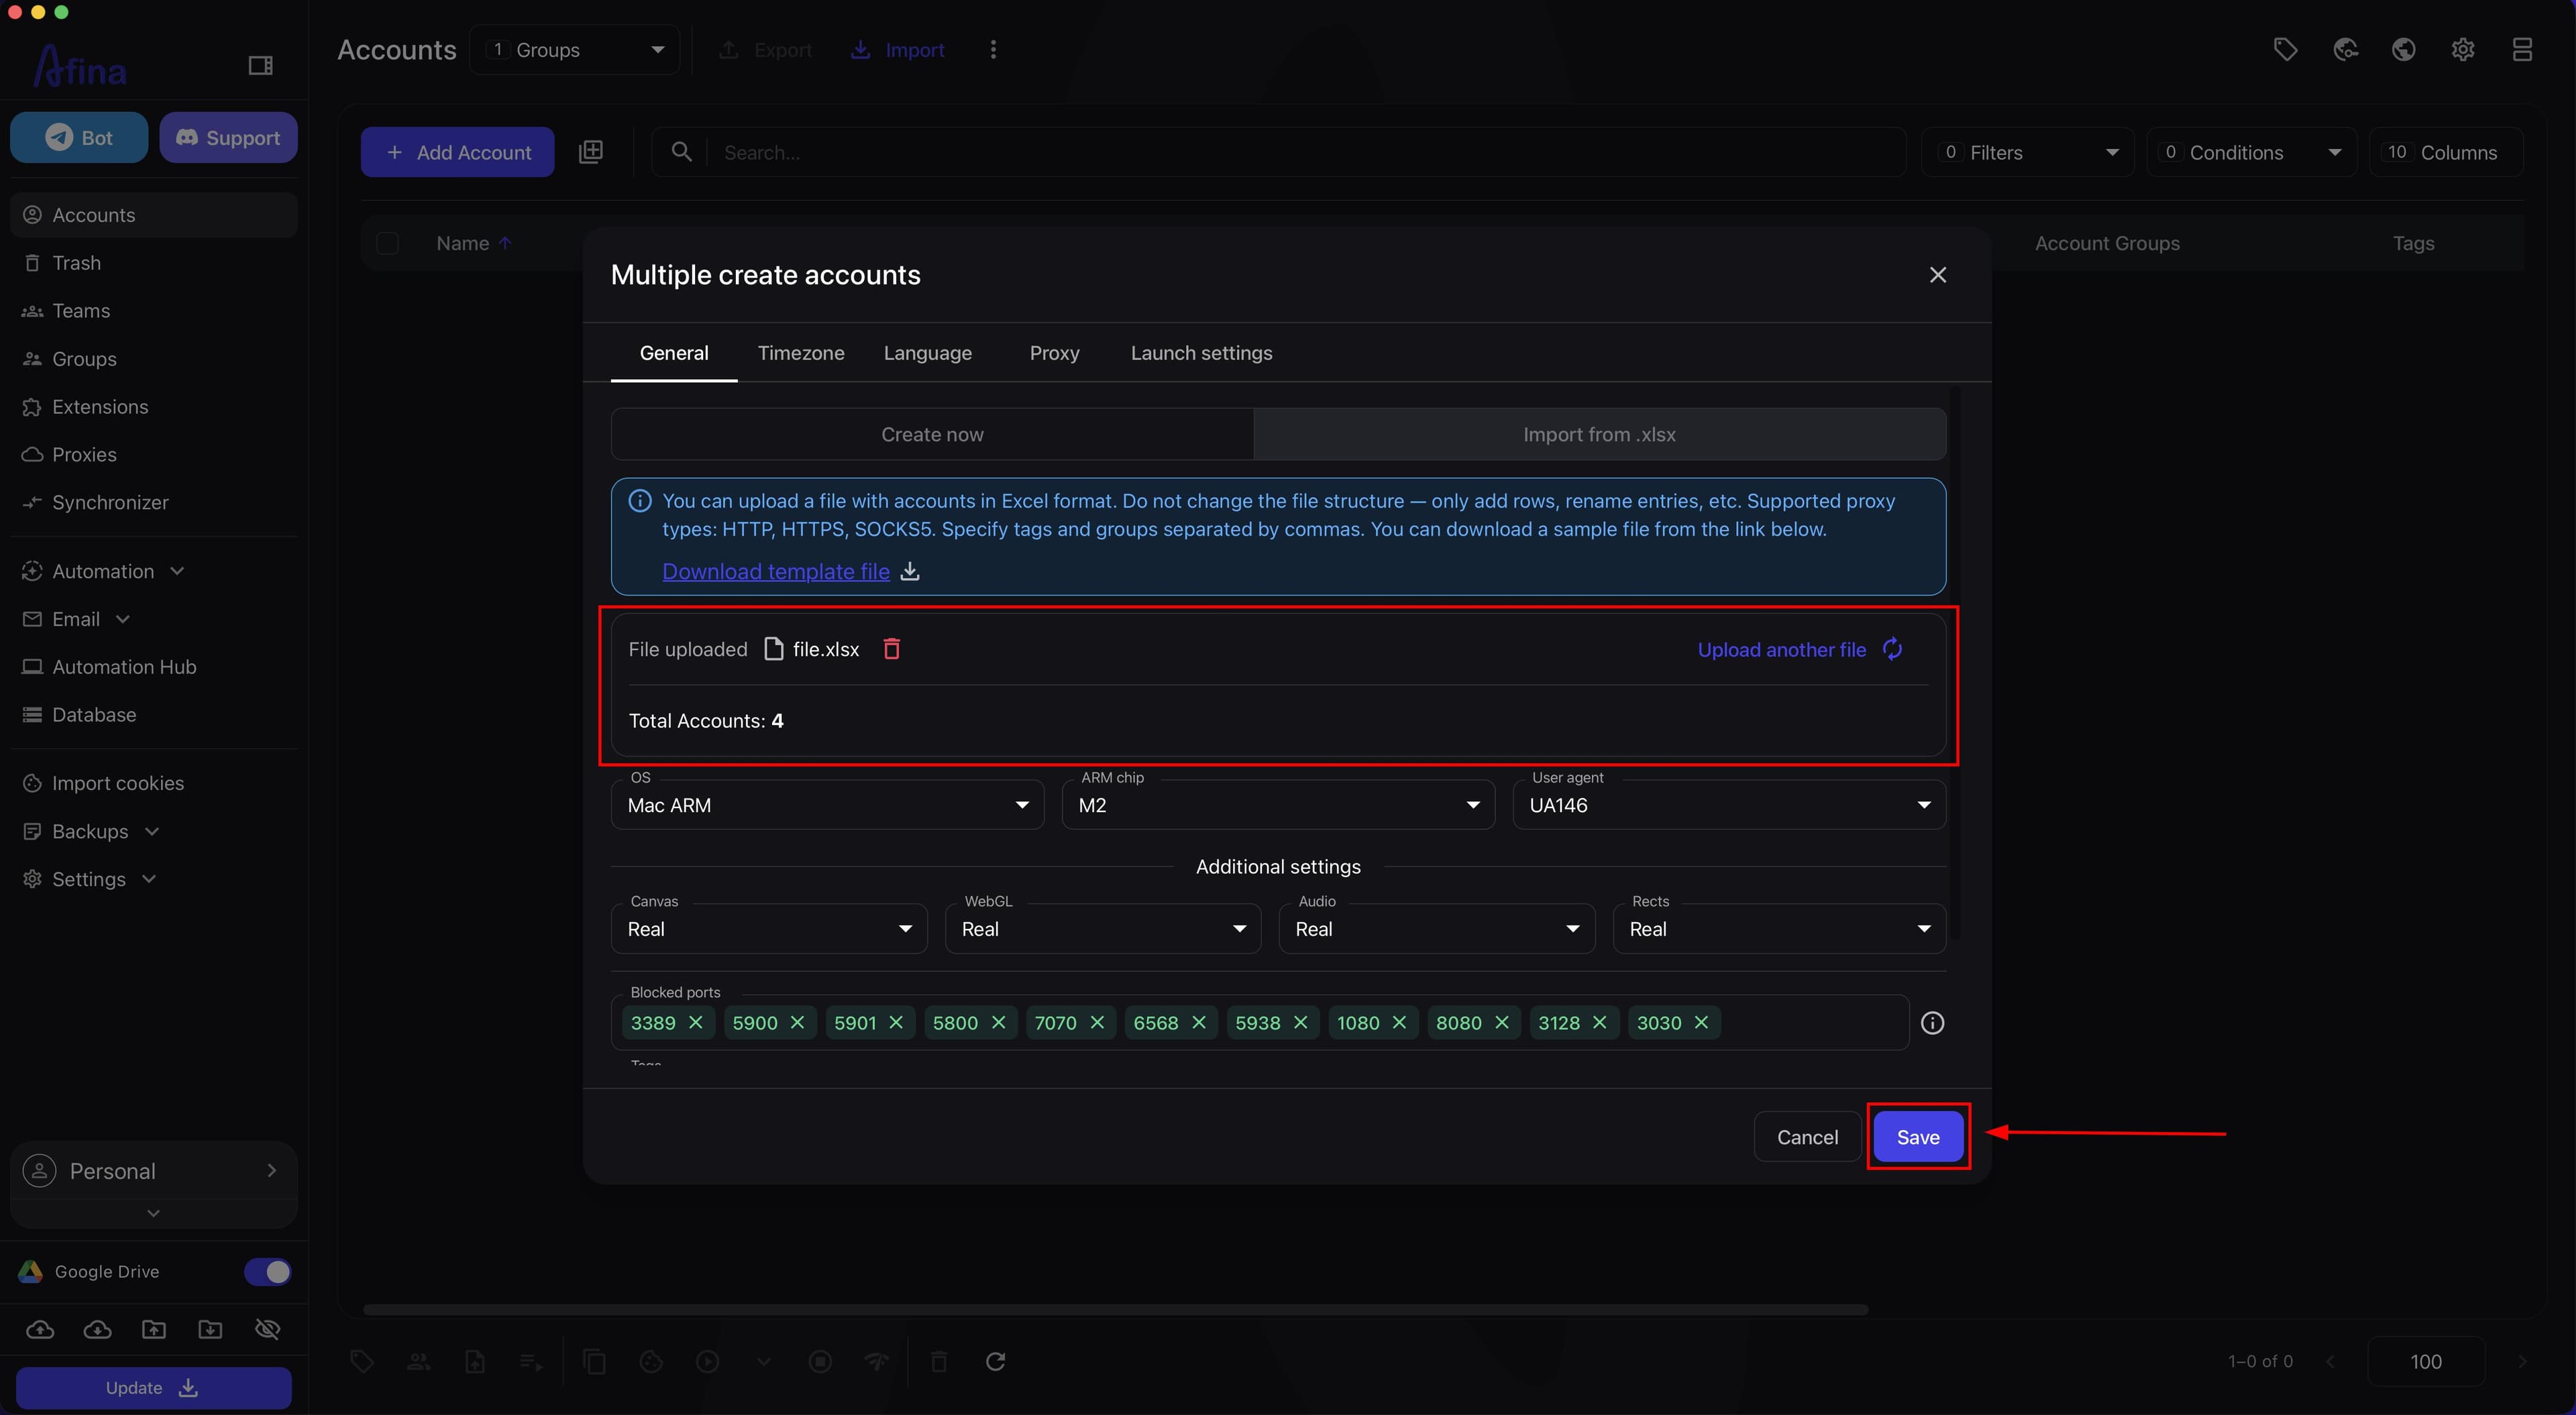Click the stop icon in bottom toolbar
The width and height of the screenshot is (2576, 1415).
pyautogui.click(x=820, y=1361)
